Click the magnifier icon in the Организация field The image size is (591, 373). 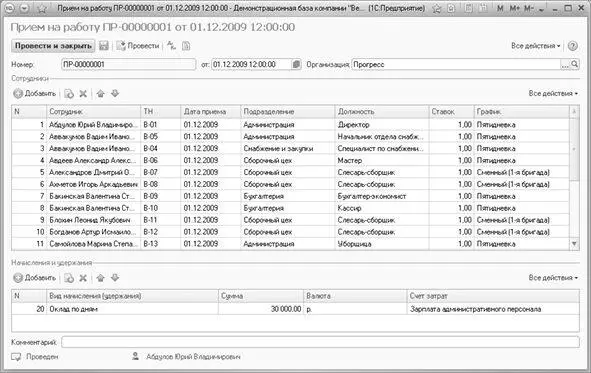coord(574,64)
